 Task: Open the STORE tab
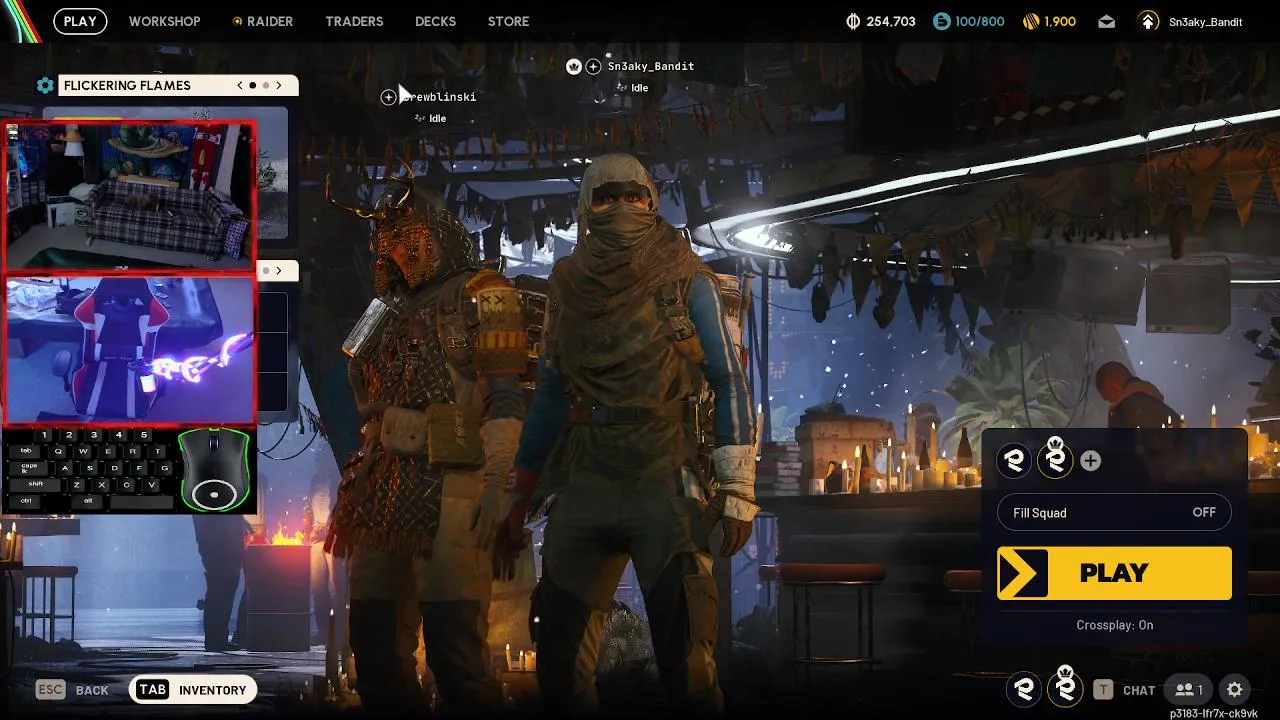[x=508, y=21]
